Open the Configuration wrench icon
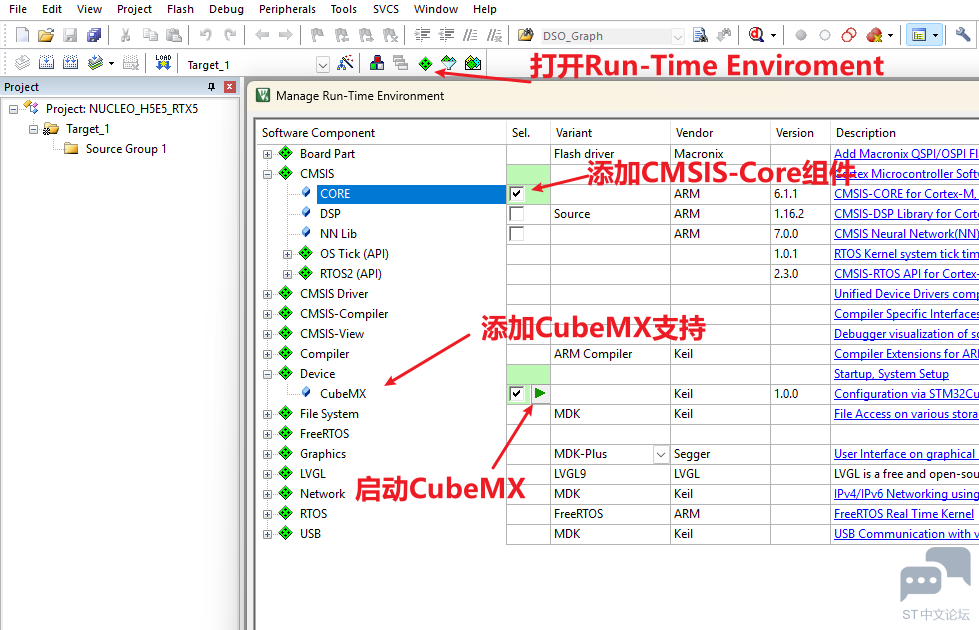979x630 pixels. point(963,35)
